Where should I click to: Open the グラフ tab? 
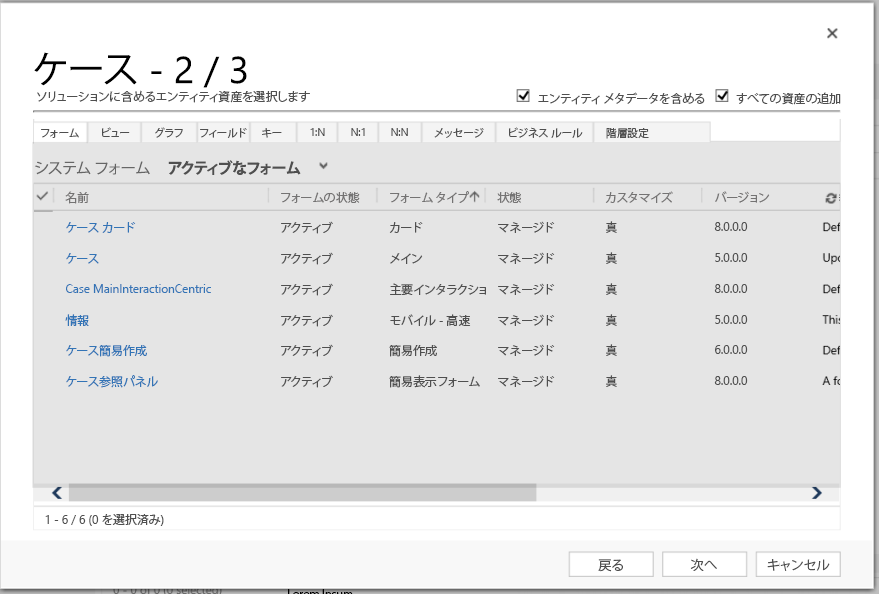coord(168,131)
